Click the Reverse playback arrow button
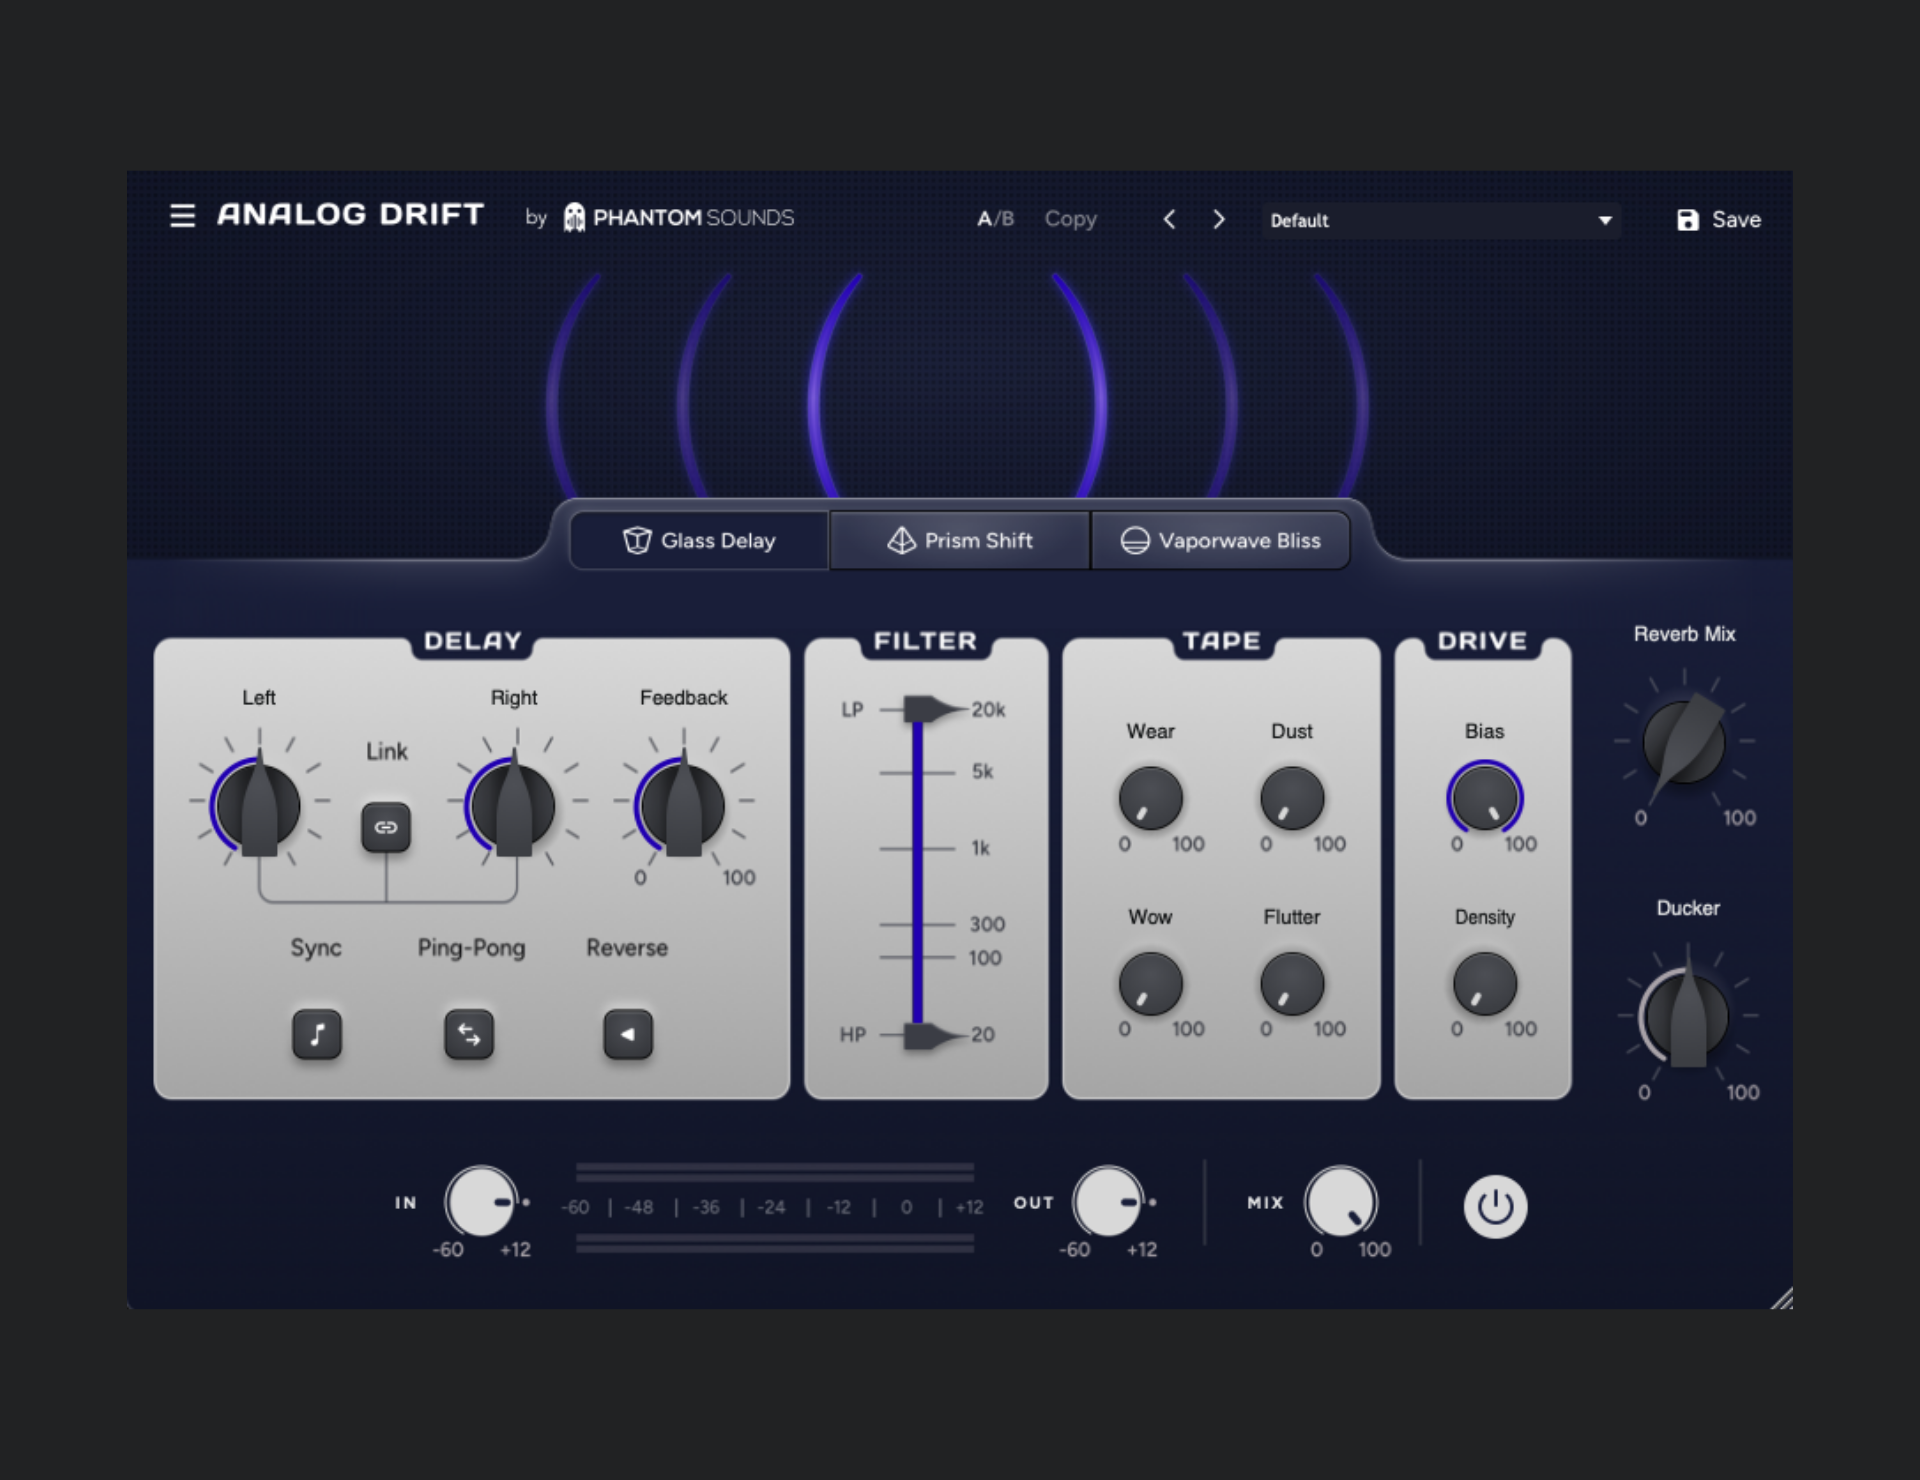1920x1480 pixels. [628, 1034]
